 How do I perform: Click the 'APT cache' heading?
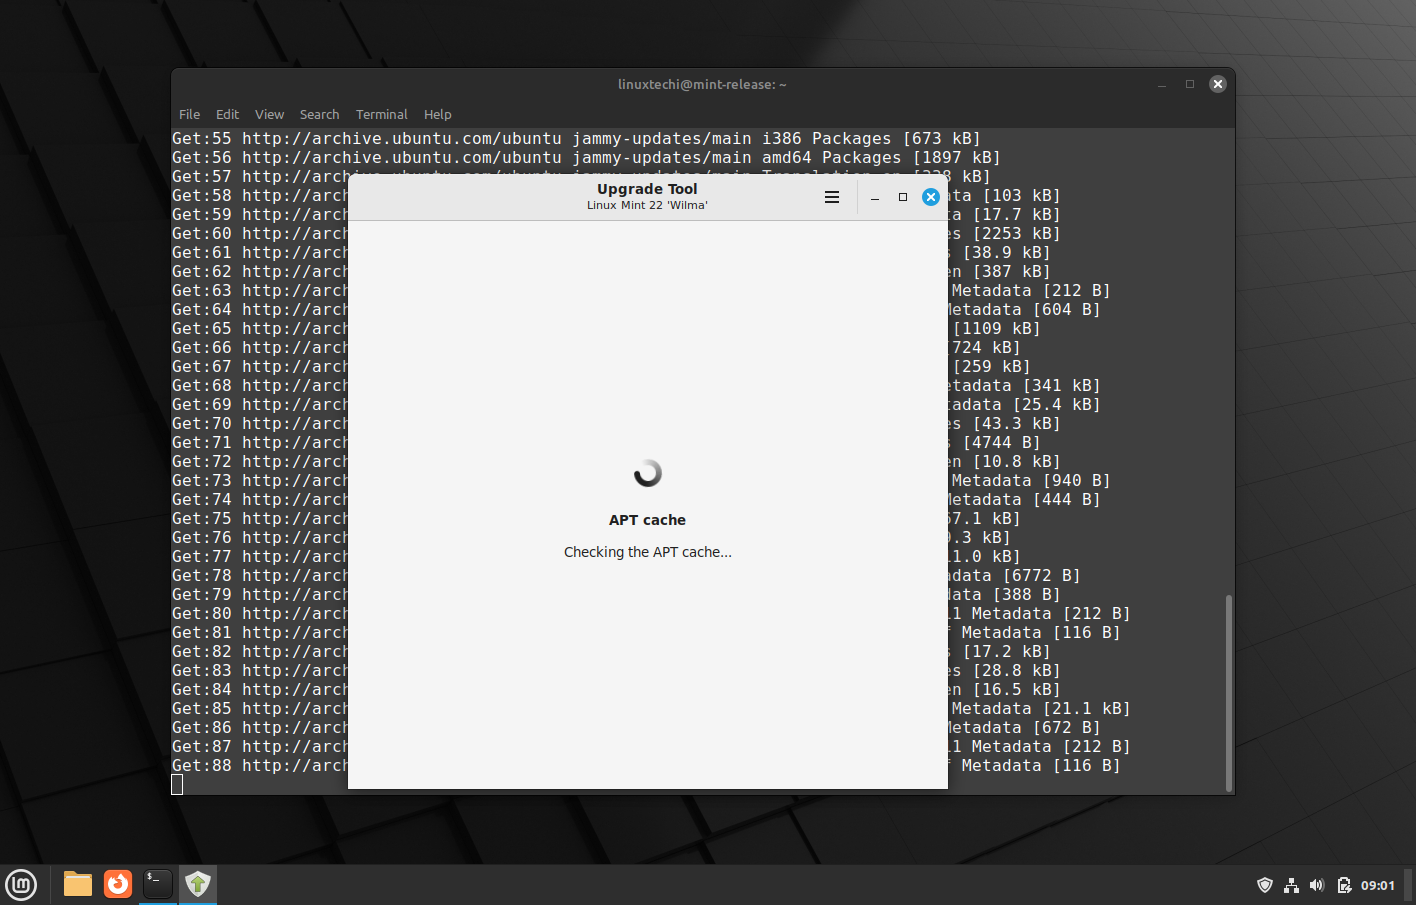pos(647,520)
